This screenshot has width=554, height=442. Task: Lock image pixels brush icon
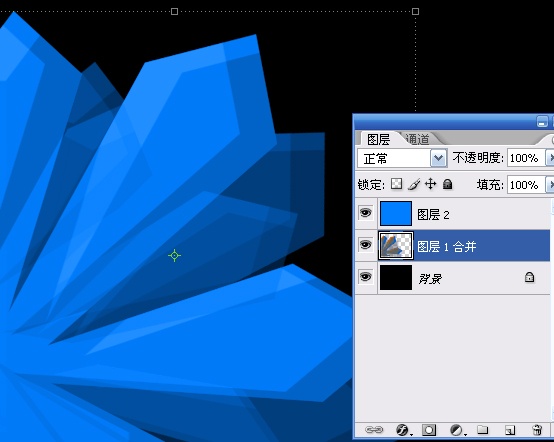[x=414, y=184]
